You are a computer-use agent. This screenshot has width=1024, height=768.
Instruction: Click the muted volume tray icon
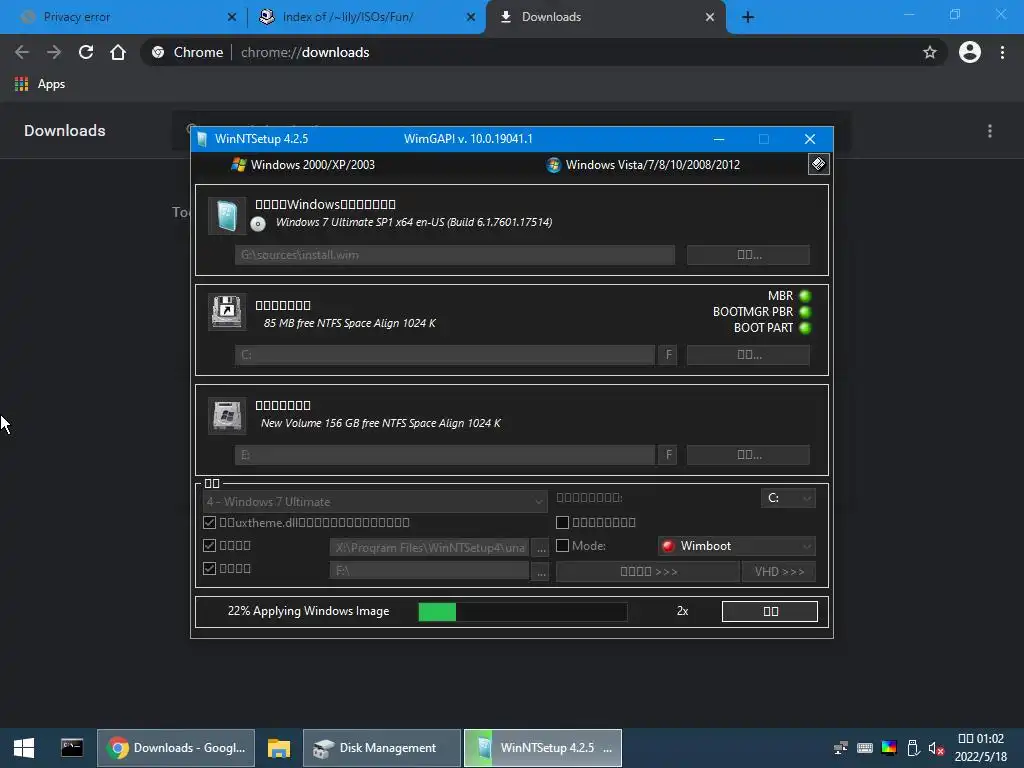[936, 748]
